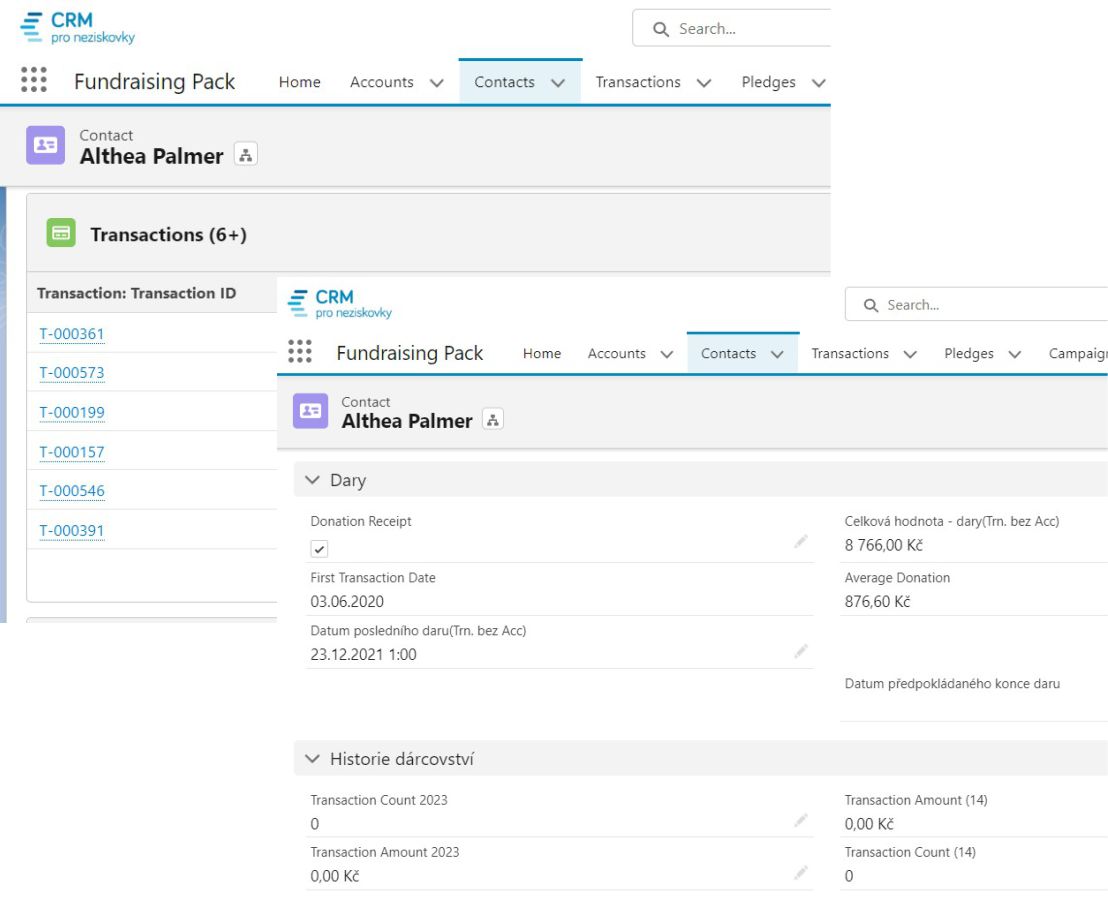Click the pencil icon beside Donation Receipt

click(800, 541)
